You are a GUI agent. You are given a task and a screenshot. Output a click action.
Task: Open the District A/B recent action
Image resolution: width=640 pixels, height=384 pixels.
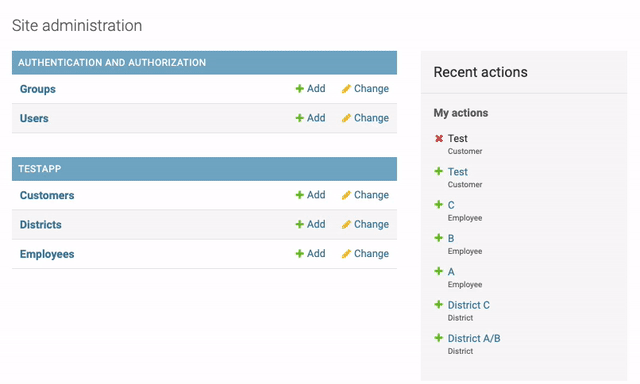coord(474,338)
